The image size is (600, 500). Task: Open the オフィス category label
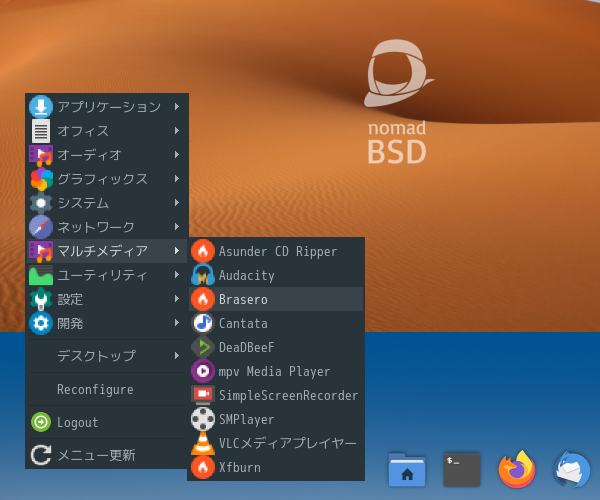pos(83,131)
